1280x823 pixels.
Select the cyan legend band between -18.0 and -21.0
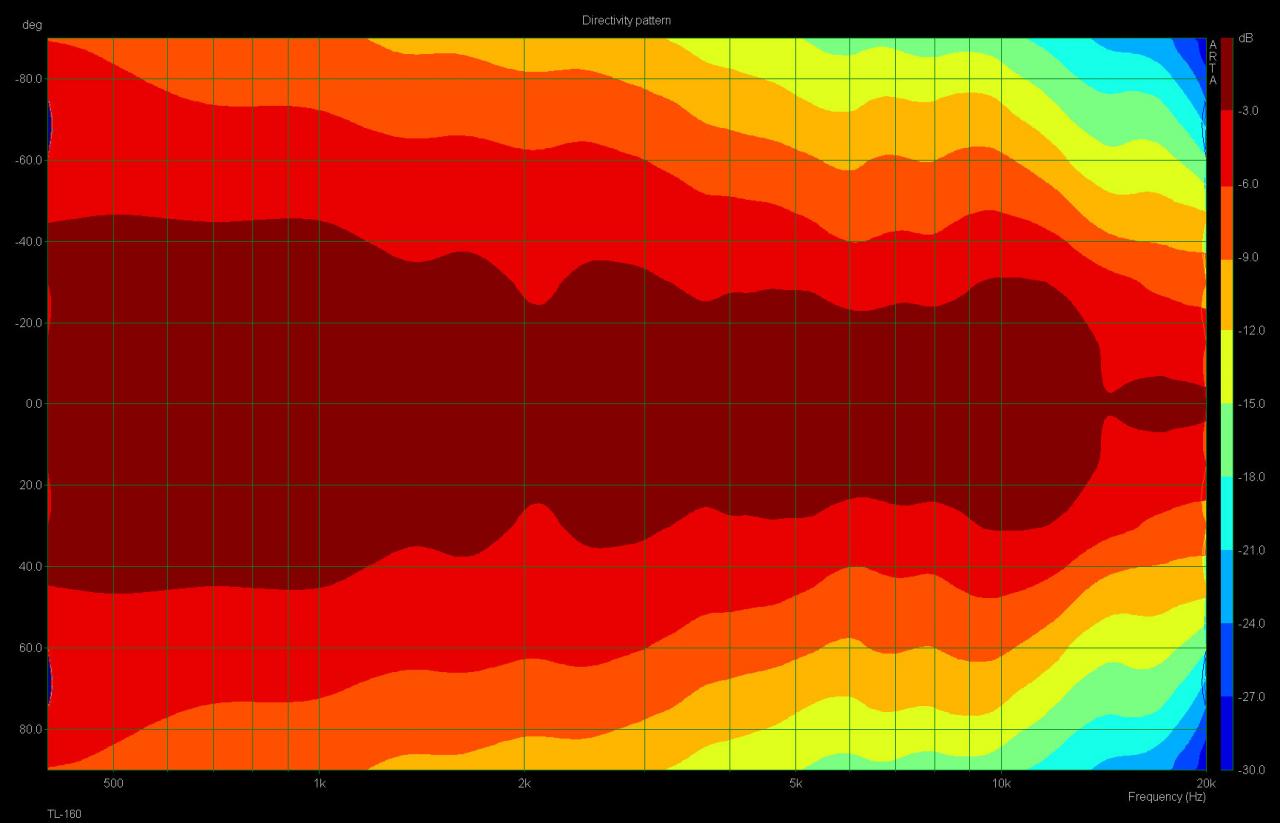click(x=1227, y=513)
